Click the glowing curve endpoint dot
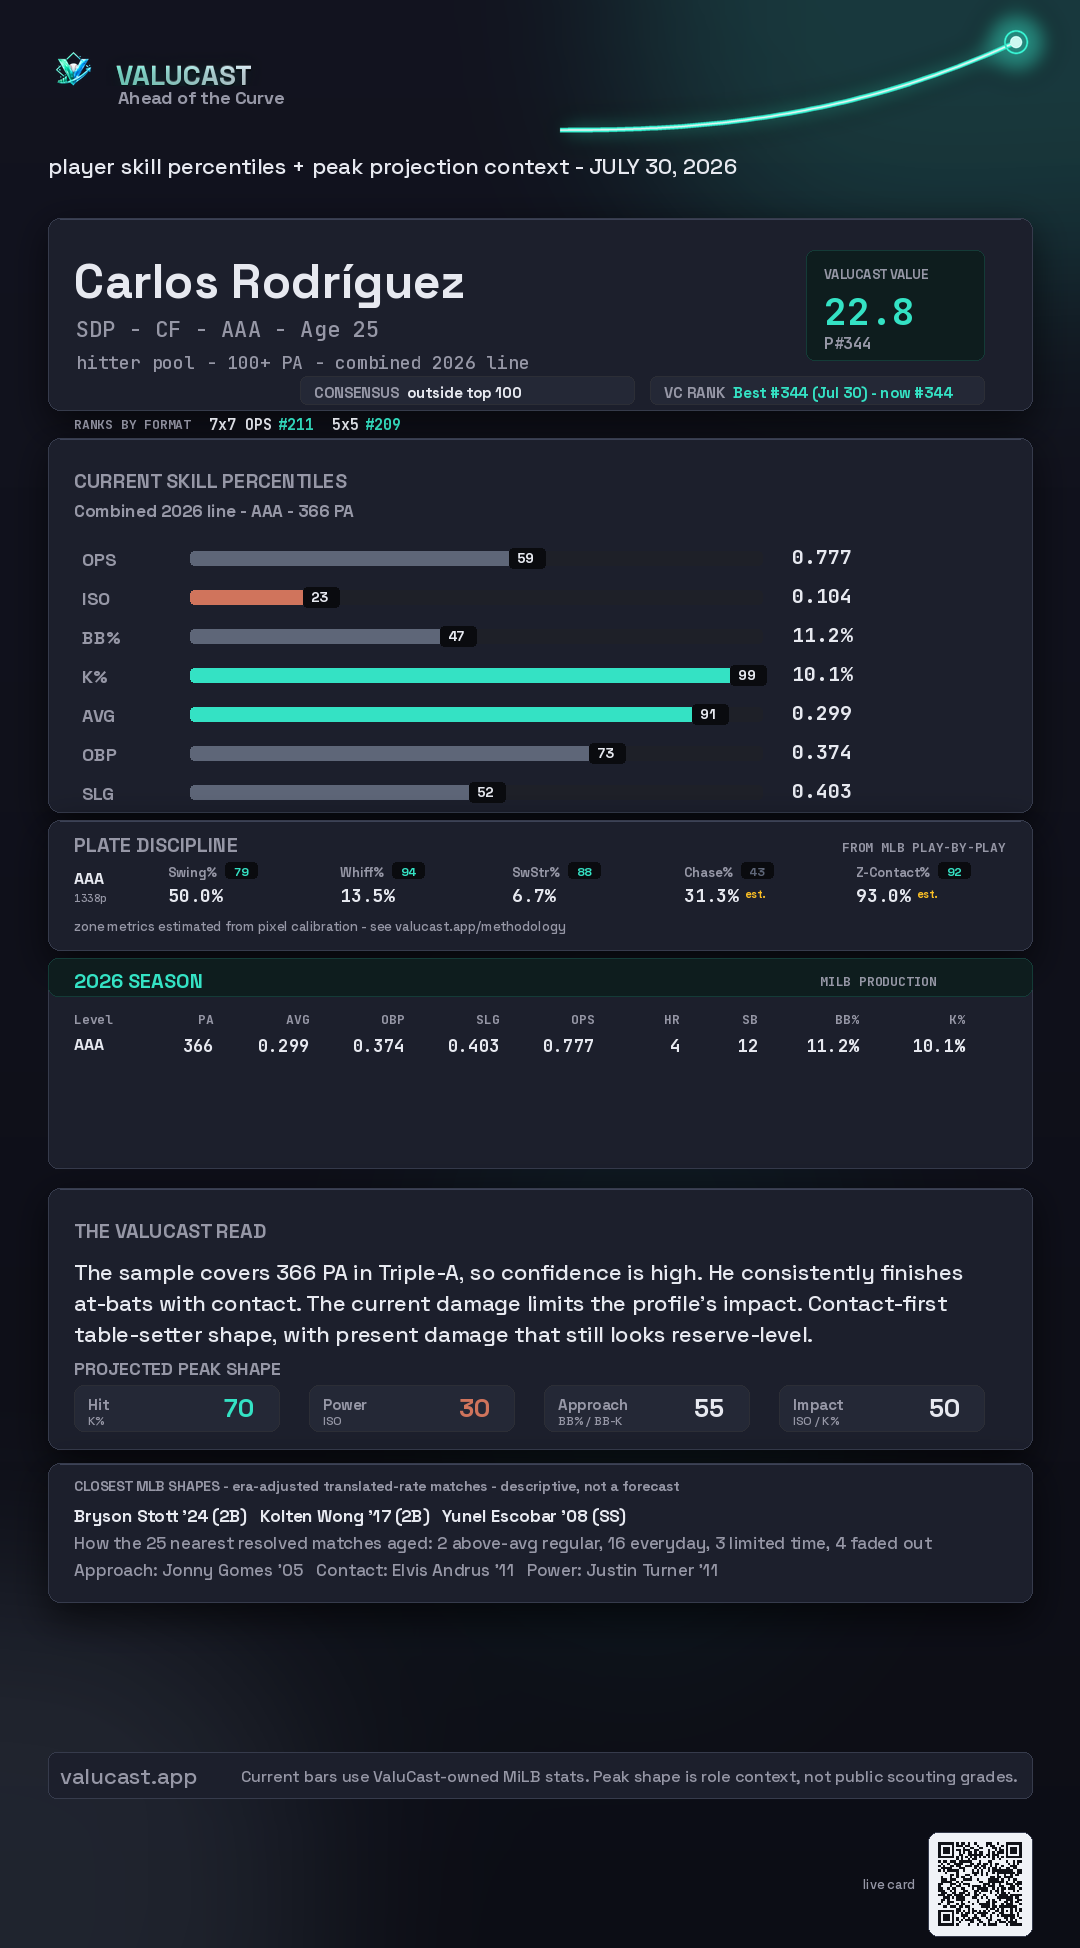The height and width of the screenshot is (1948, 1080). (x=1016, y=42)
